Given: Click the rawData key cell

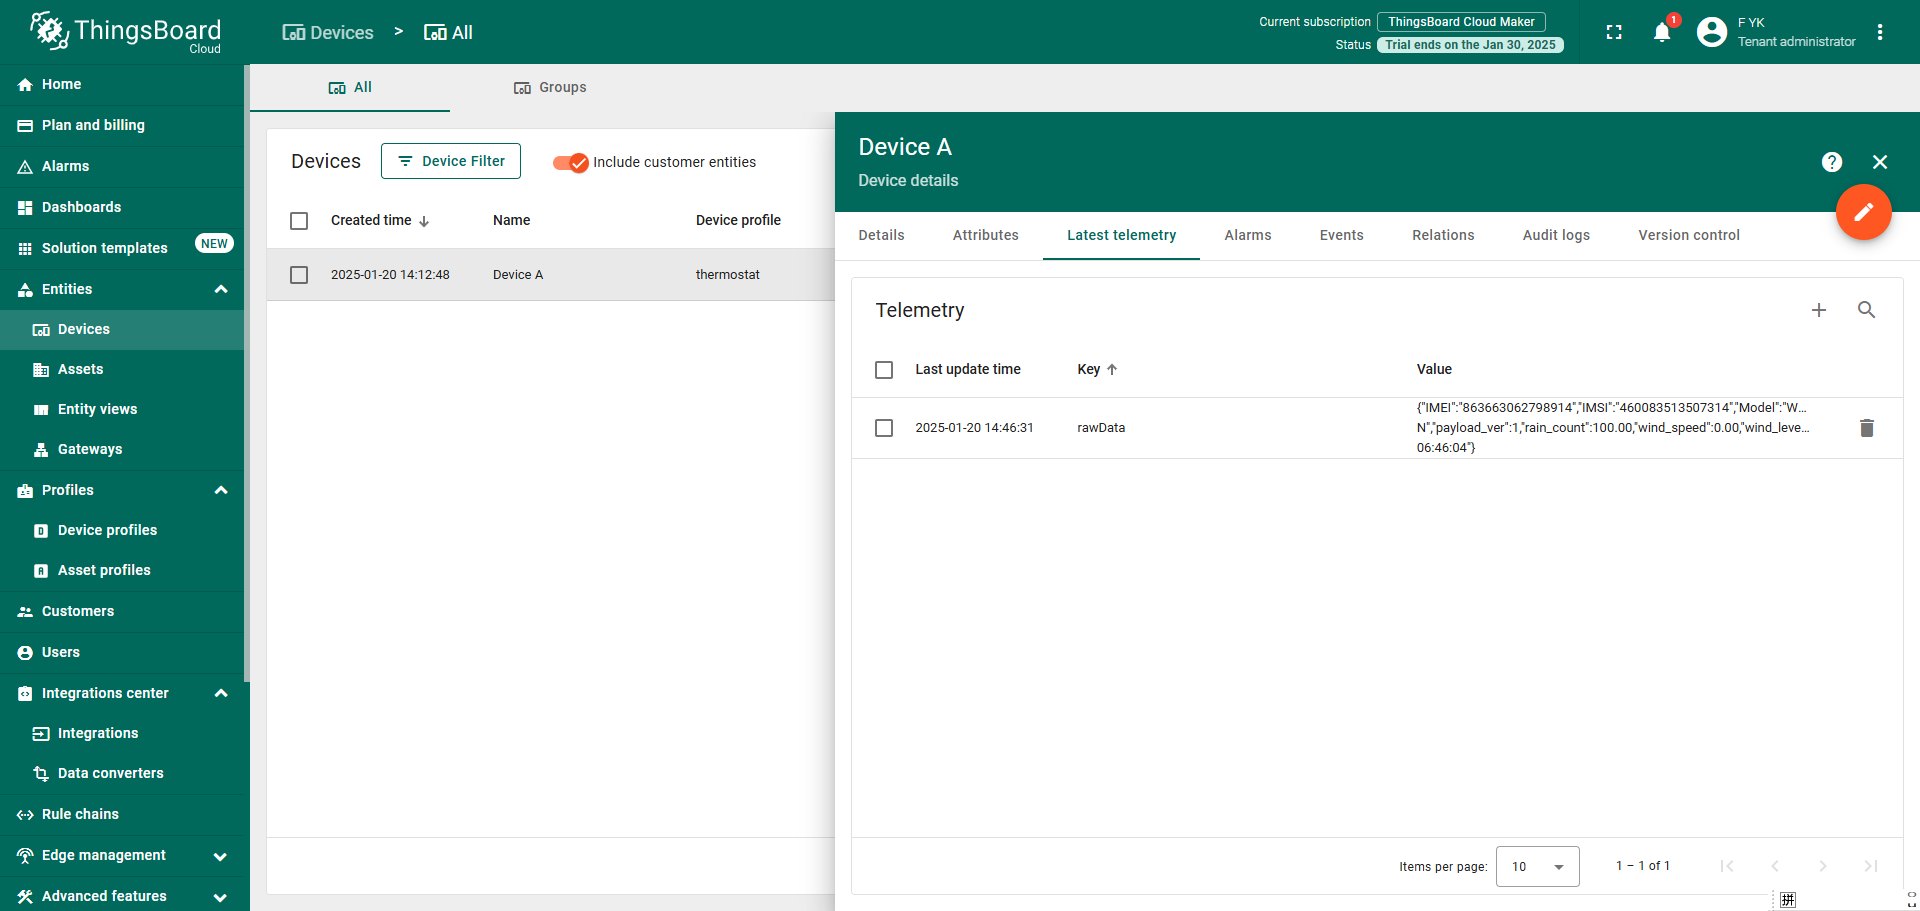Looking at the screenshot, I should point(1101,428).
